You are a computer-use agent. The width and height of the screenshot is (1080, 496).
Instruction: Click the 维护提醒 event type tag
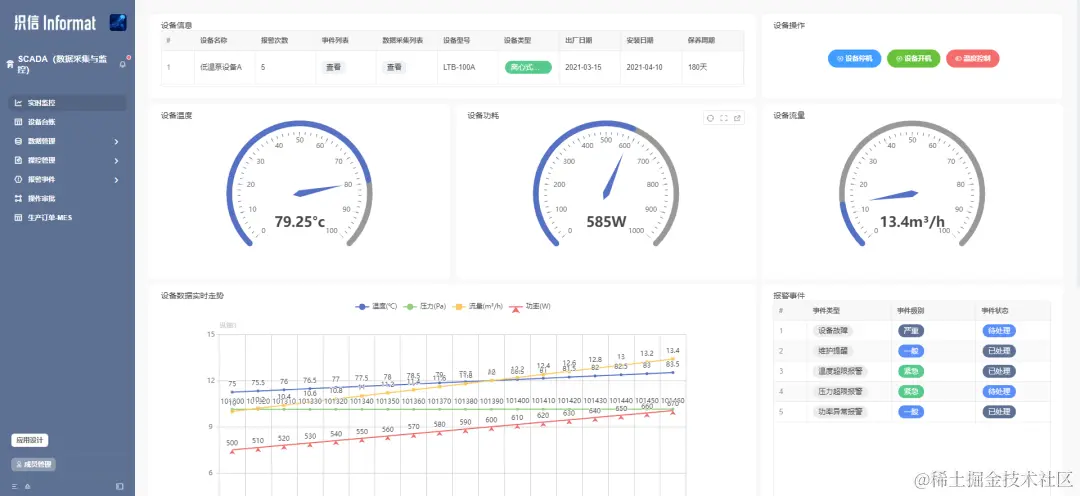[833, 351]
